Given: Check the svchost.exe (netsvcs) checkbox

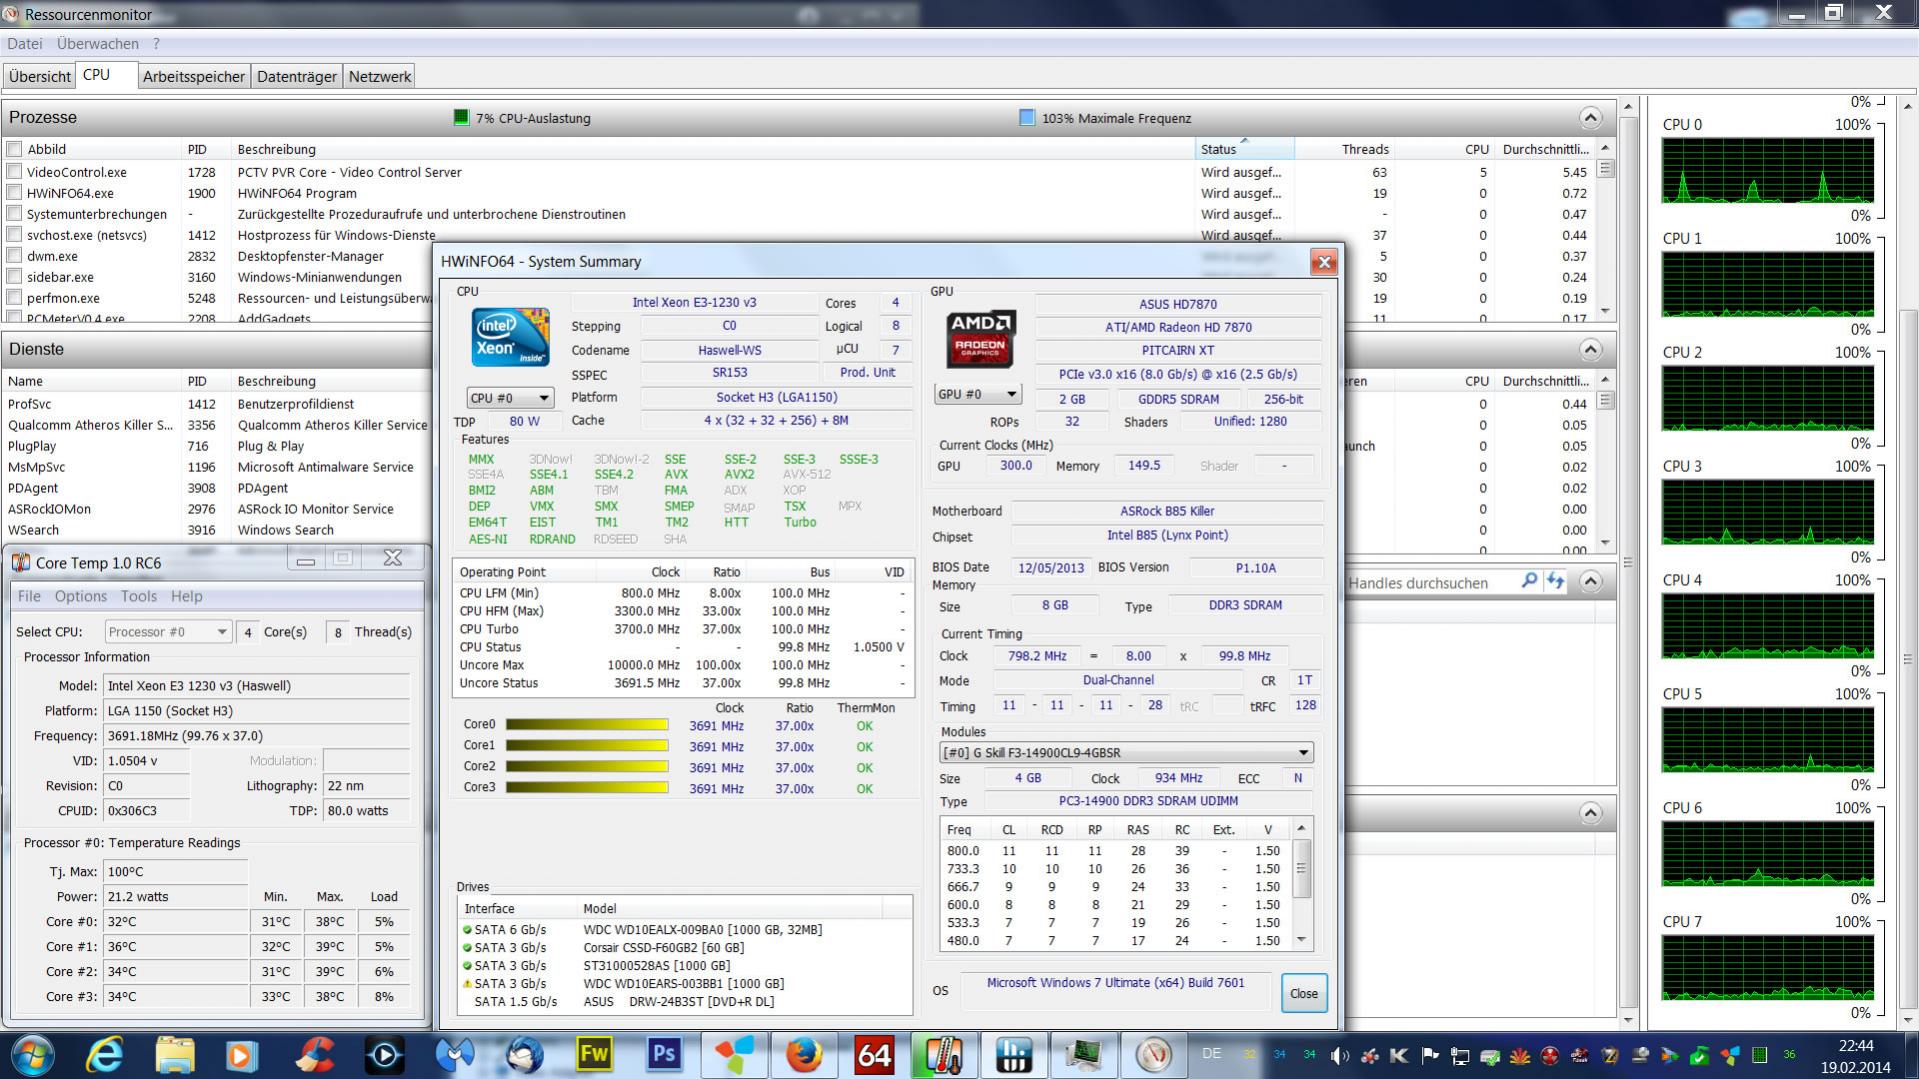Looking at the screenshot, I should point(14,235).
